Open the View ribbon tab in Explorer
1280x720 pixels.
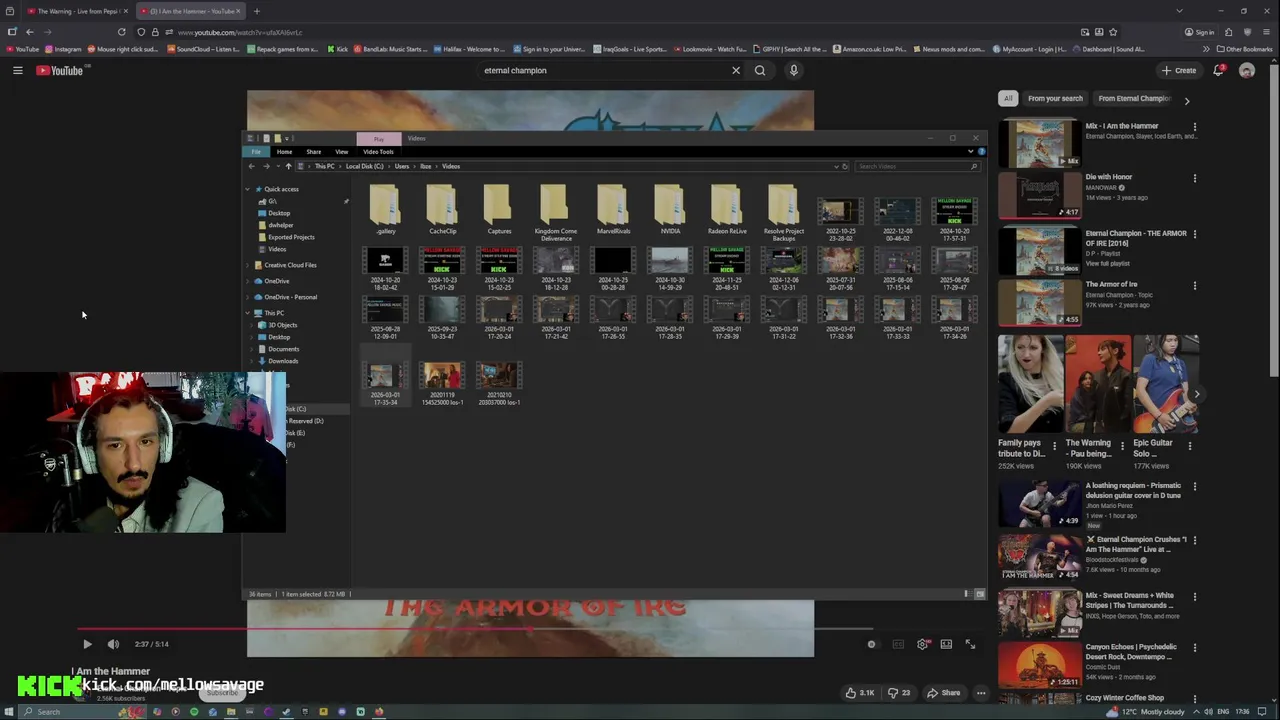tap(341, 152)
